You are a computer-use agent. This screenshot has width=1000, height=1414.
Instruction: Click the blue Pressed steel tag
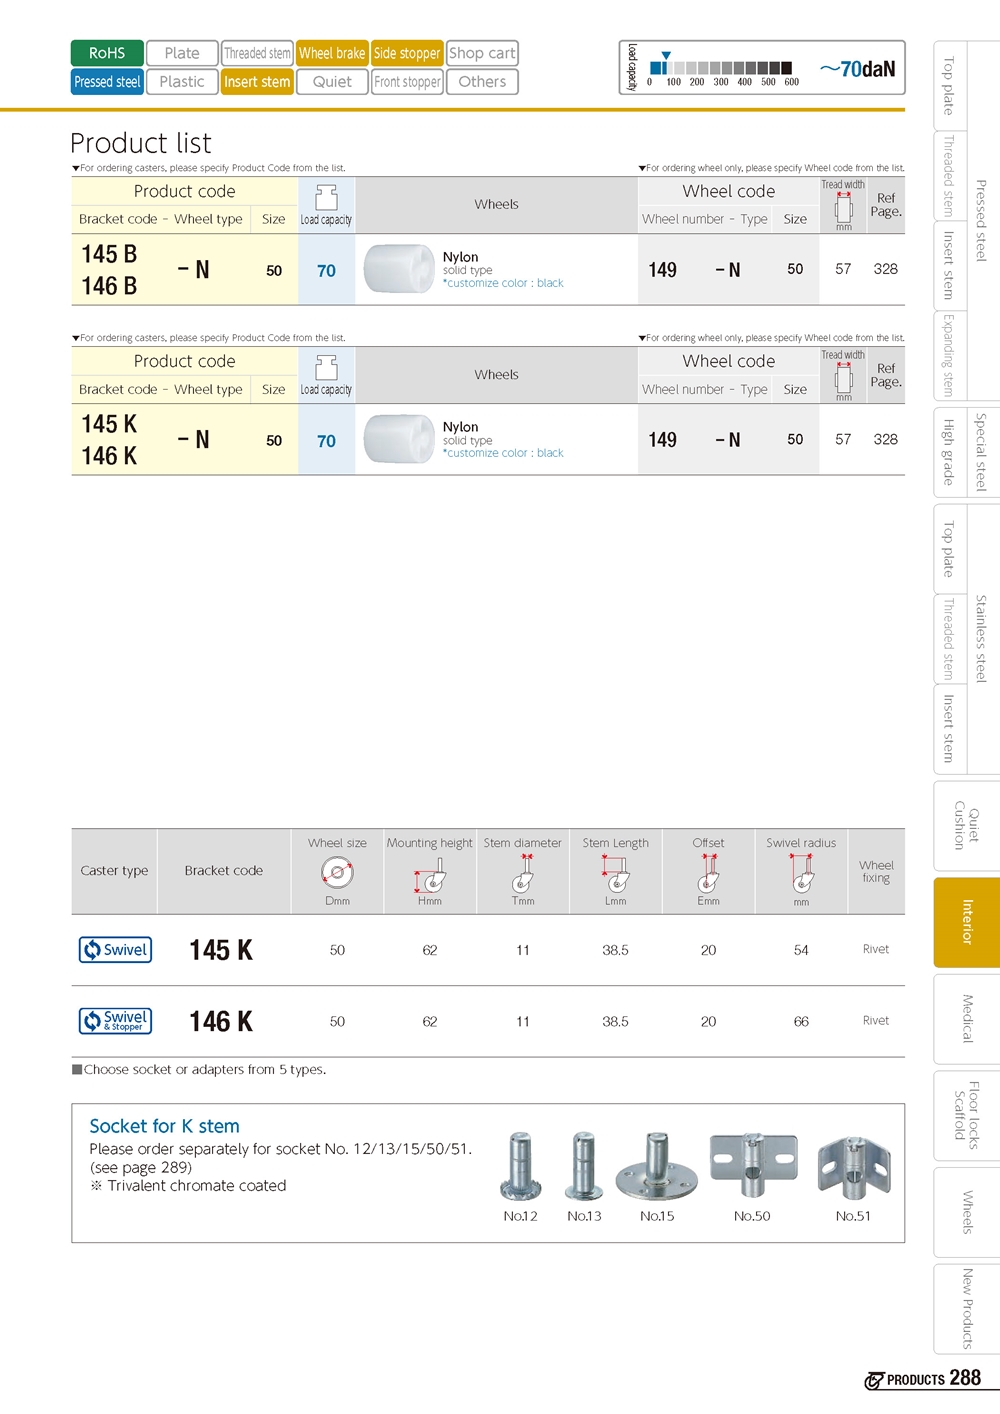click(x=107, y=82)
